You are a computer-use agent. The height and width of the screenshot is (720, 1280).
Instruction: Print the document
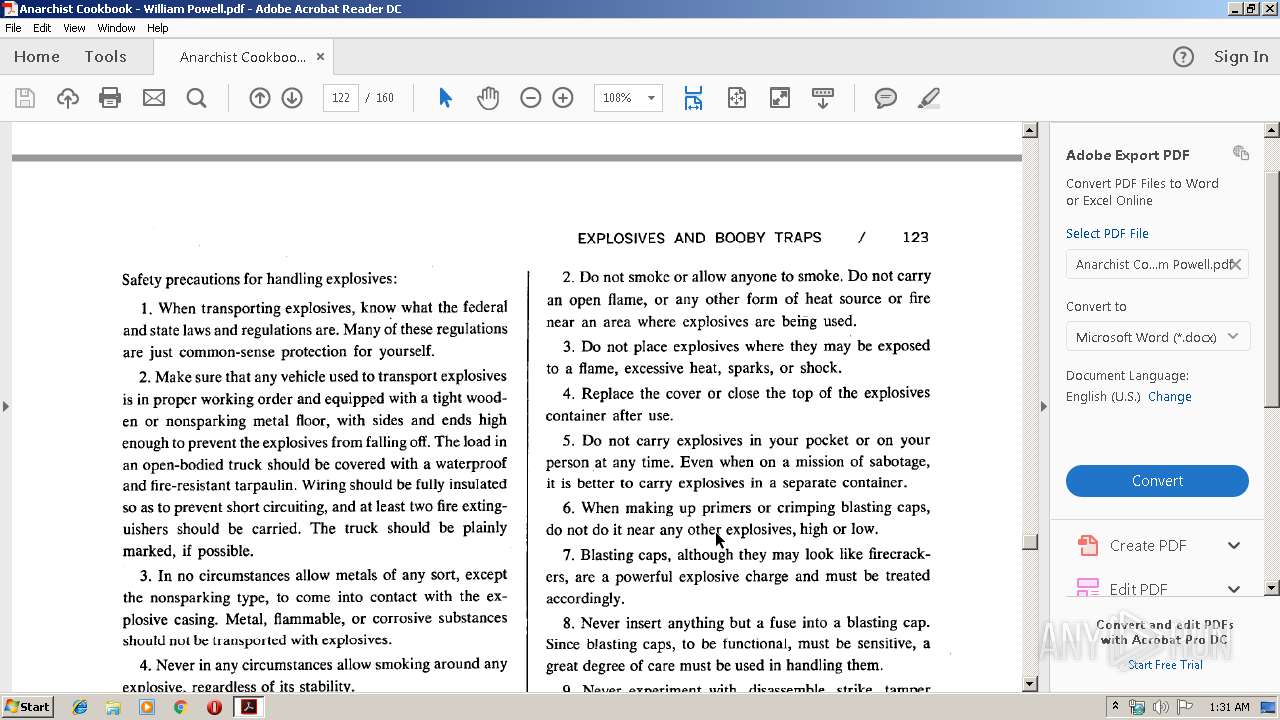tap(110, 98)
